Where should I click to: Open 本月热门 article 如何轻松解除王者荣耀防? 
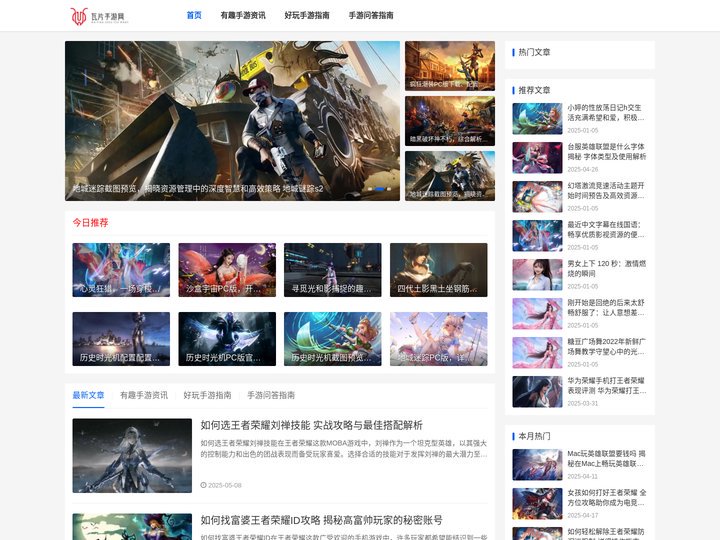[x=606, y=534]
